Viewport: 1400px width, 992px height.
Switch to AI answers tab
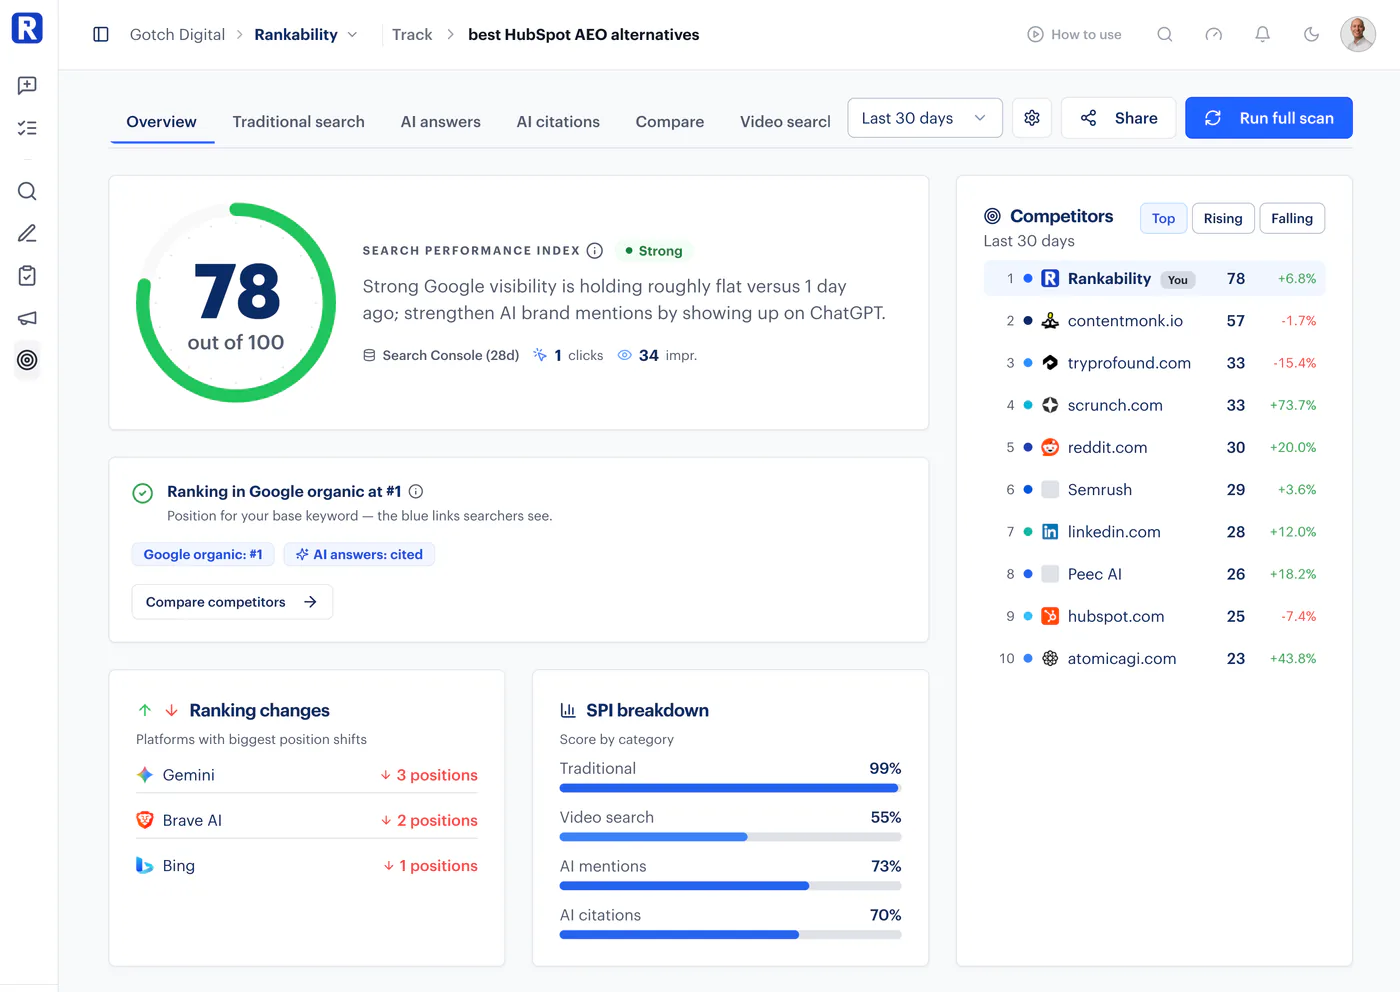click(441, 122)
